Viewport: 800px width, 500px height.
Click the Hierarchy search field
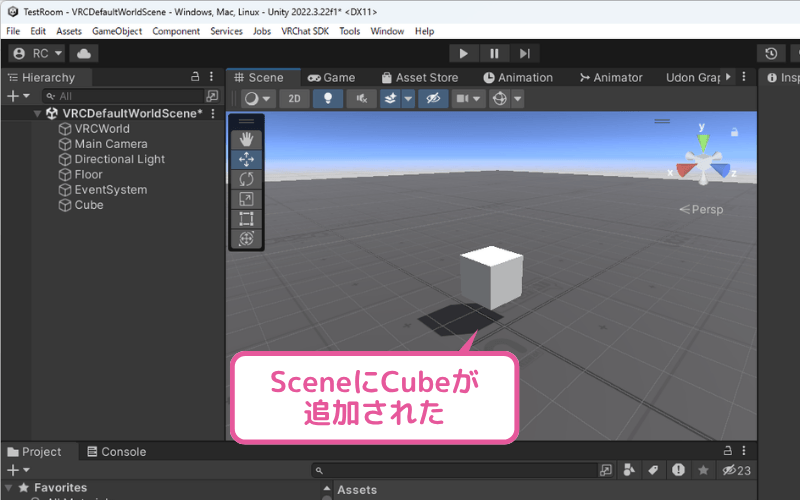[x=124, y=96]
